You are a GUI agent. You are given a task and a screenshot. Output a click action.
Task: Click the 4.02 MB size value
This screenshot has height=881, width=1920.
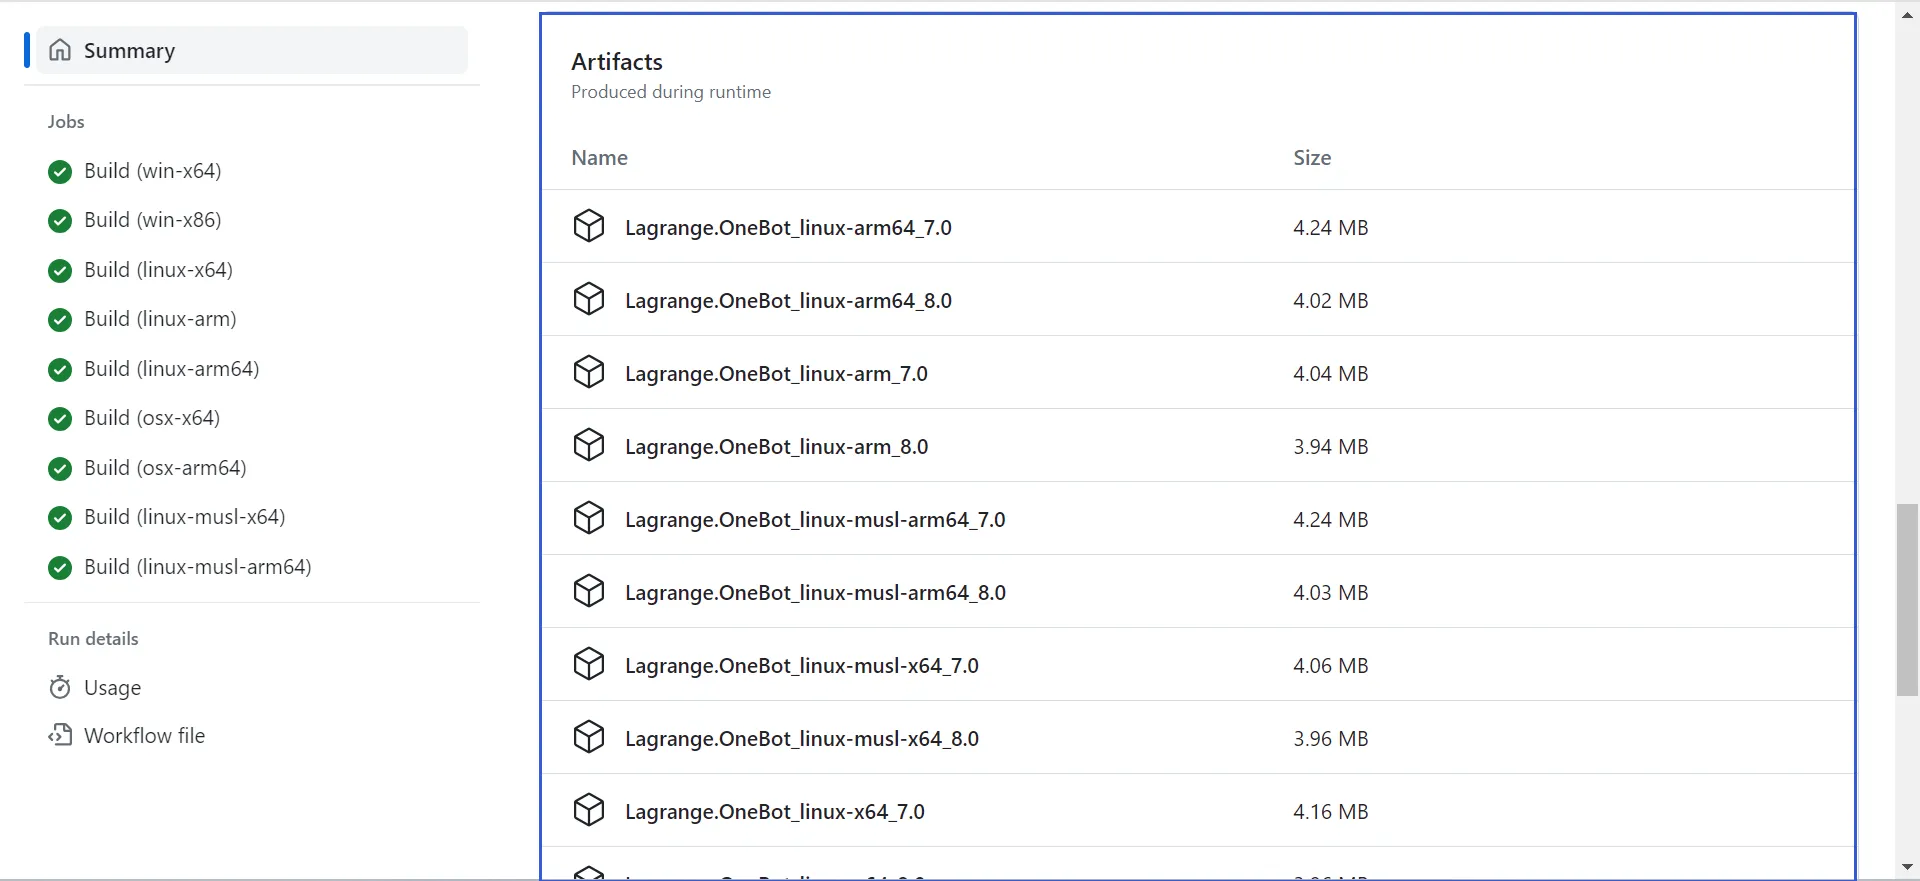[x=1330, y=301]
